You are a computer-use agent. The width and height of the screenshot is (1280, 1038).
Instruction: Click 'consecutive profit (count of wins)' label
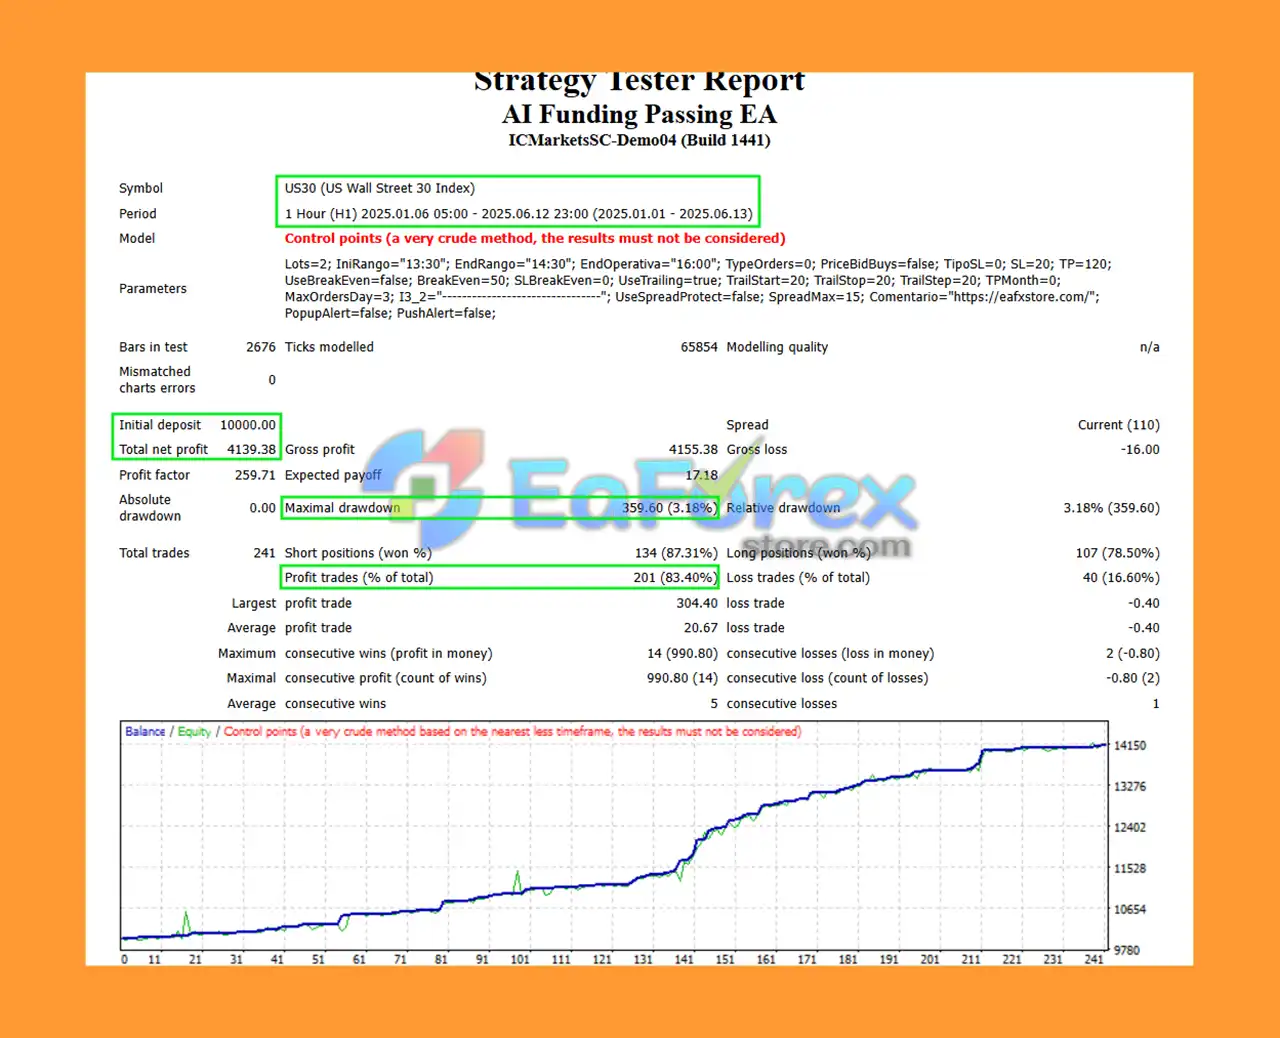(385, 678)
